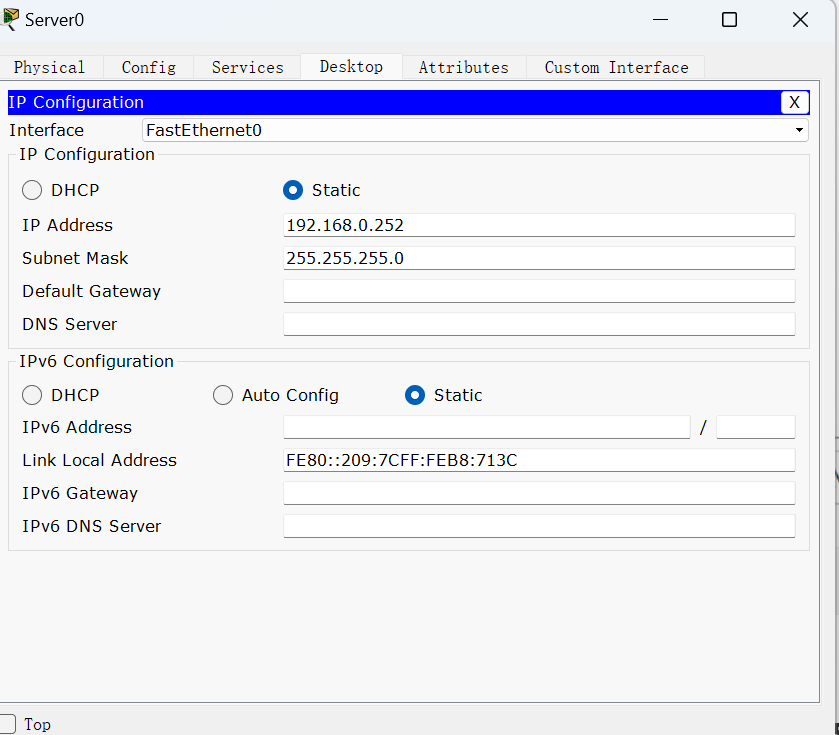Close the IP Configuration panel

coord(794,102)
